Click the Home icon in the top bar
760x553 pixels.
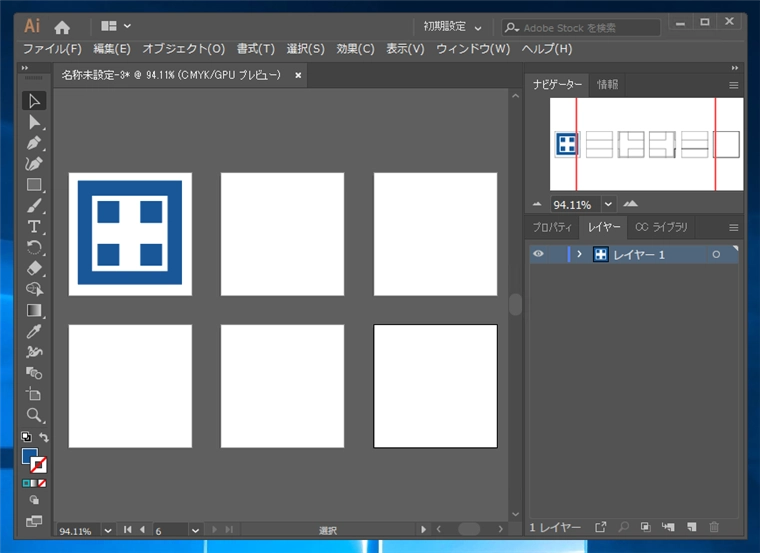click(x=62, y=27)
